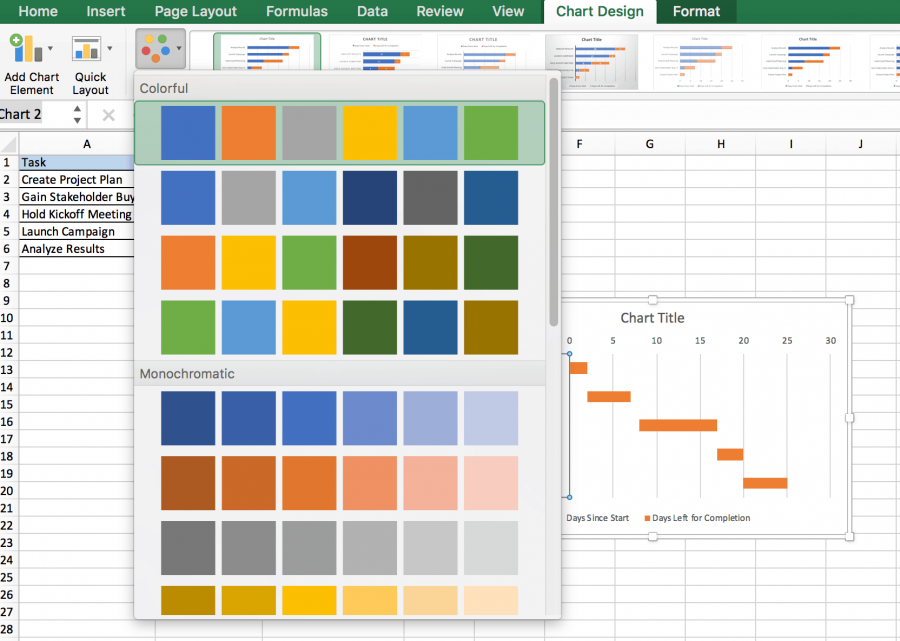Click the Change Colors icon
The width and height of the screenshot is (900, 641).
(x=157, y=48)
